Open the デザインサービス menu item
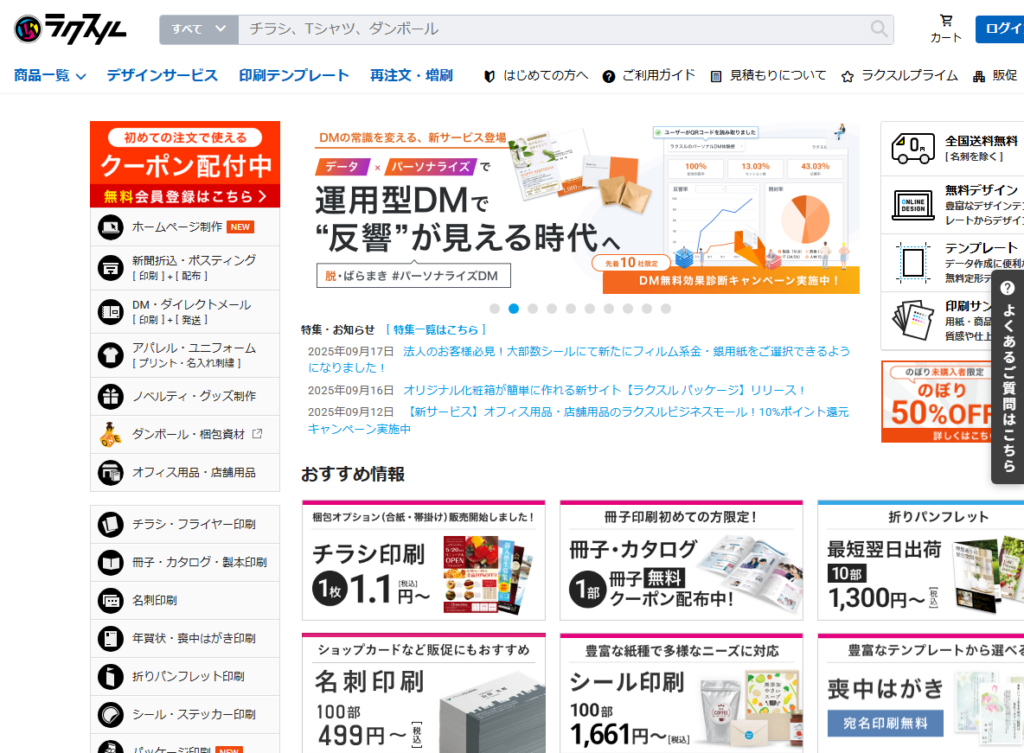Viewport: 1024px width, 753px height. click(162, 75)
